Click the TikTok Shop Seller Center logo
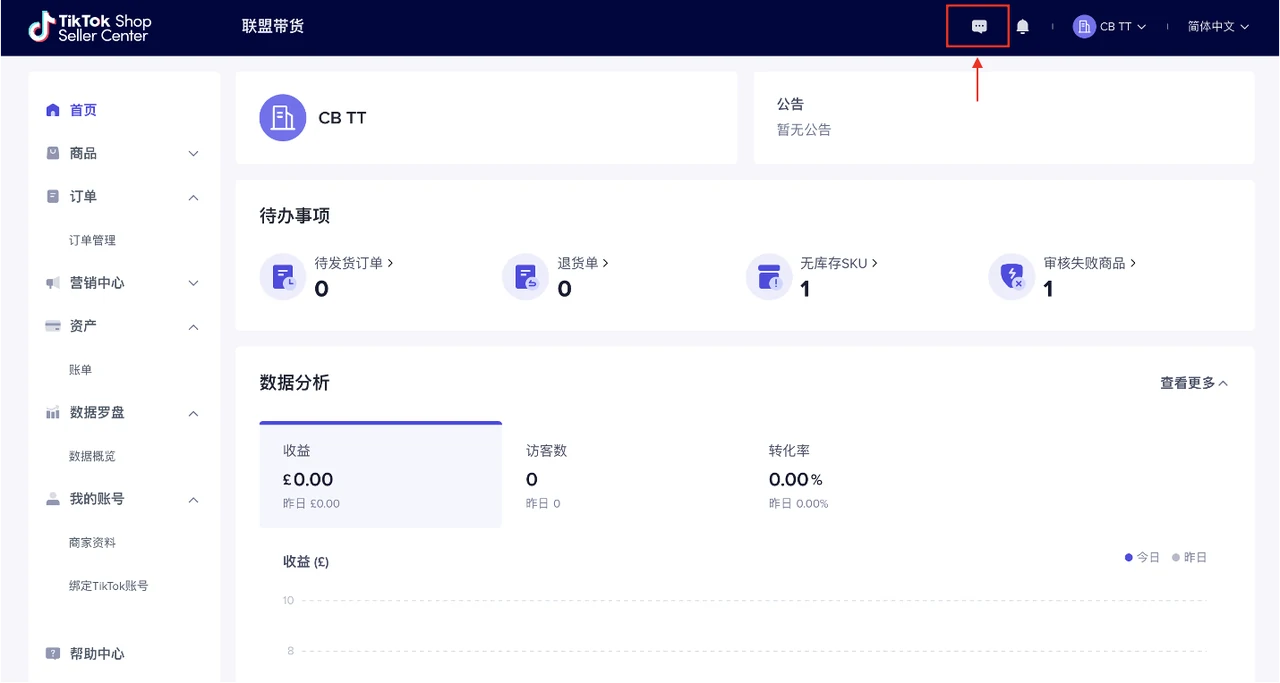Image resolution: width=1280 pixels, height=683 pixels. [88, 27]
